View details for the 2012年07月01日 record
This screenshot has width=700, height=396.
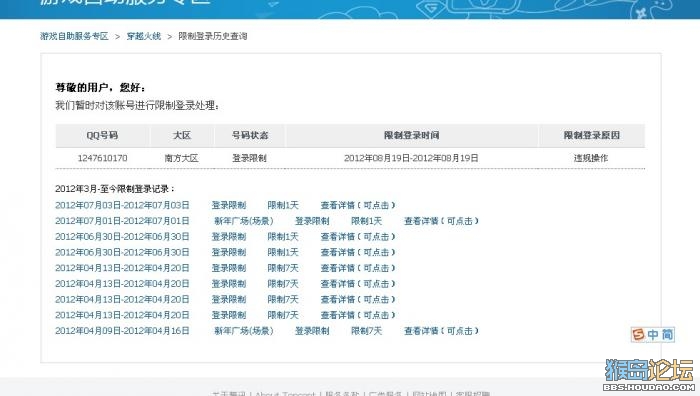point(442,221)
